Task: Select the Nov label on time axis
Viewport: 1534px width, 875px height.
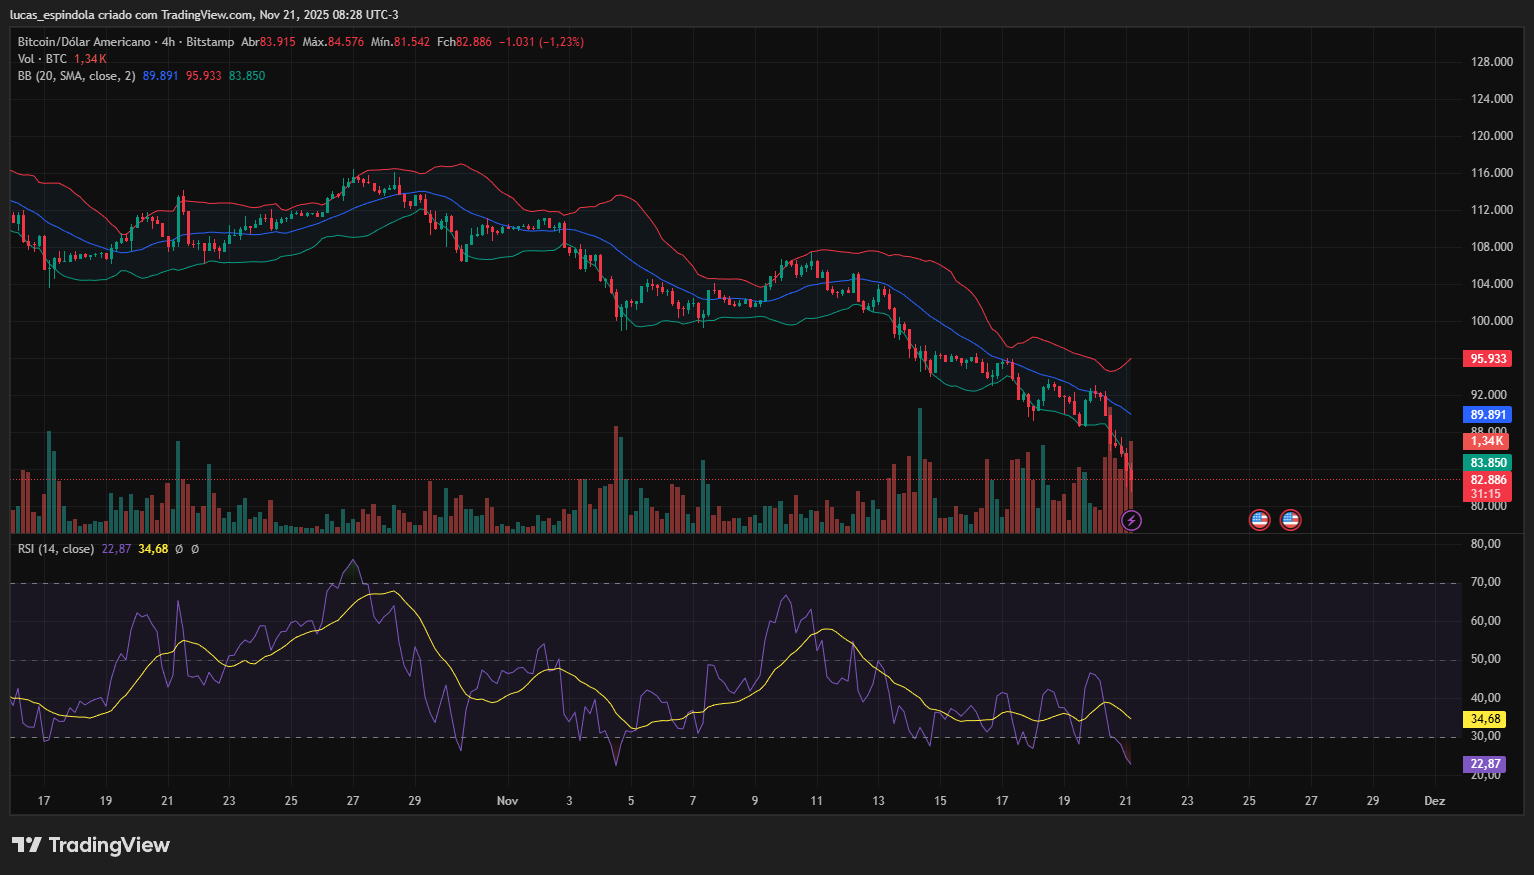Action: 507,801
